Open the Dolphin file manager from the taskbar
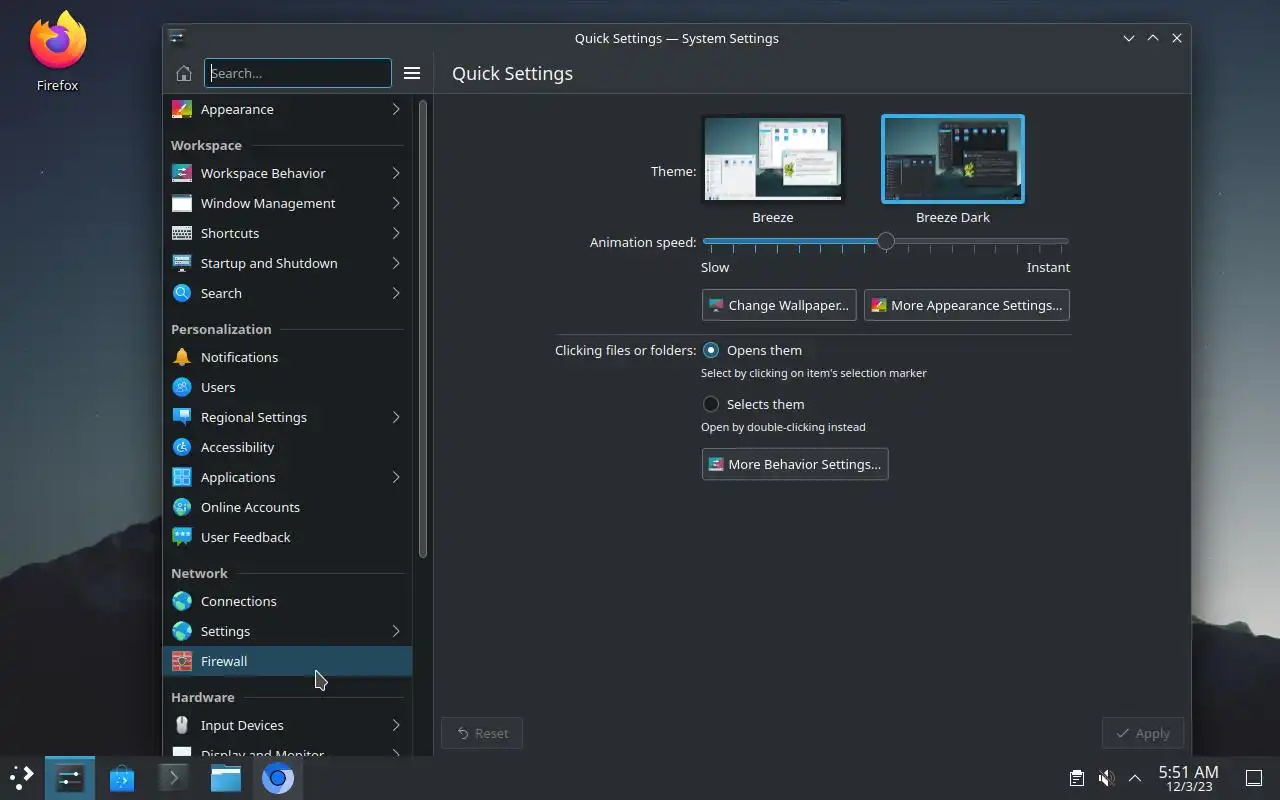 coord(225,777)
